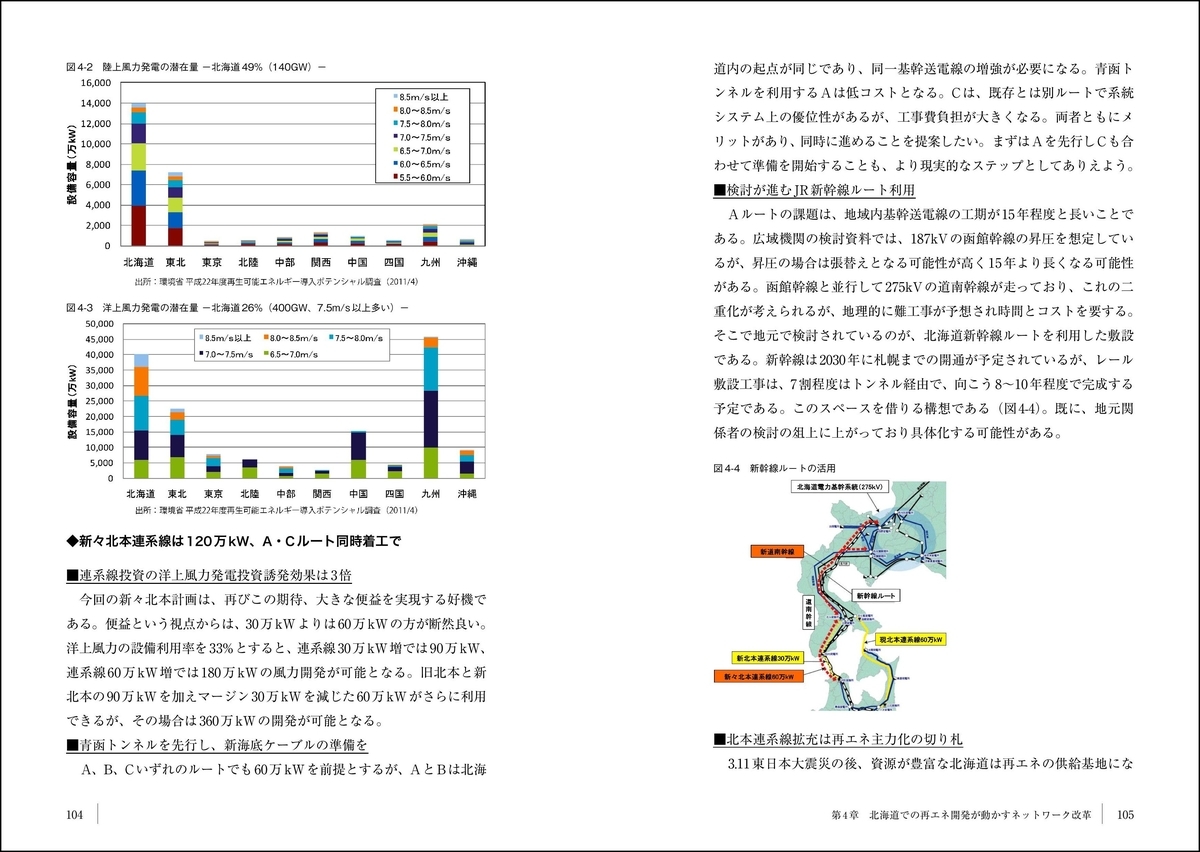The height and width of the screenshot is (852, 1200).
Task: Click the yellow 現北本連系線60万kW map label
Action: click(913, 637)
